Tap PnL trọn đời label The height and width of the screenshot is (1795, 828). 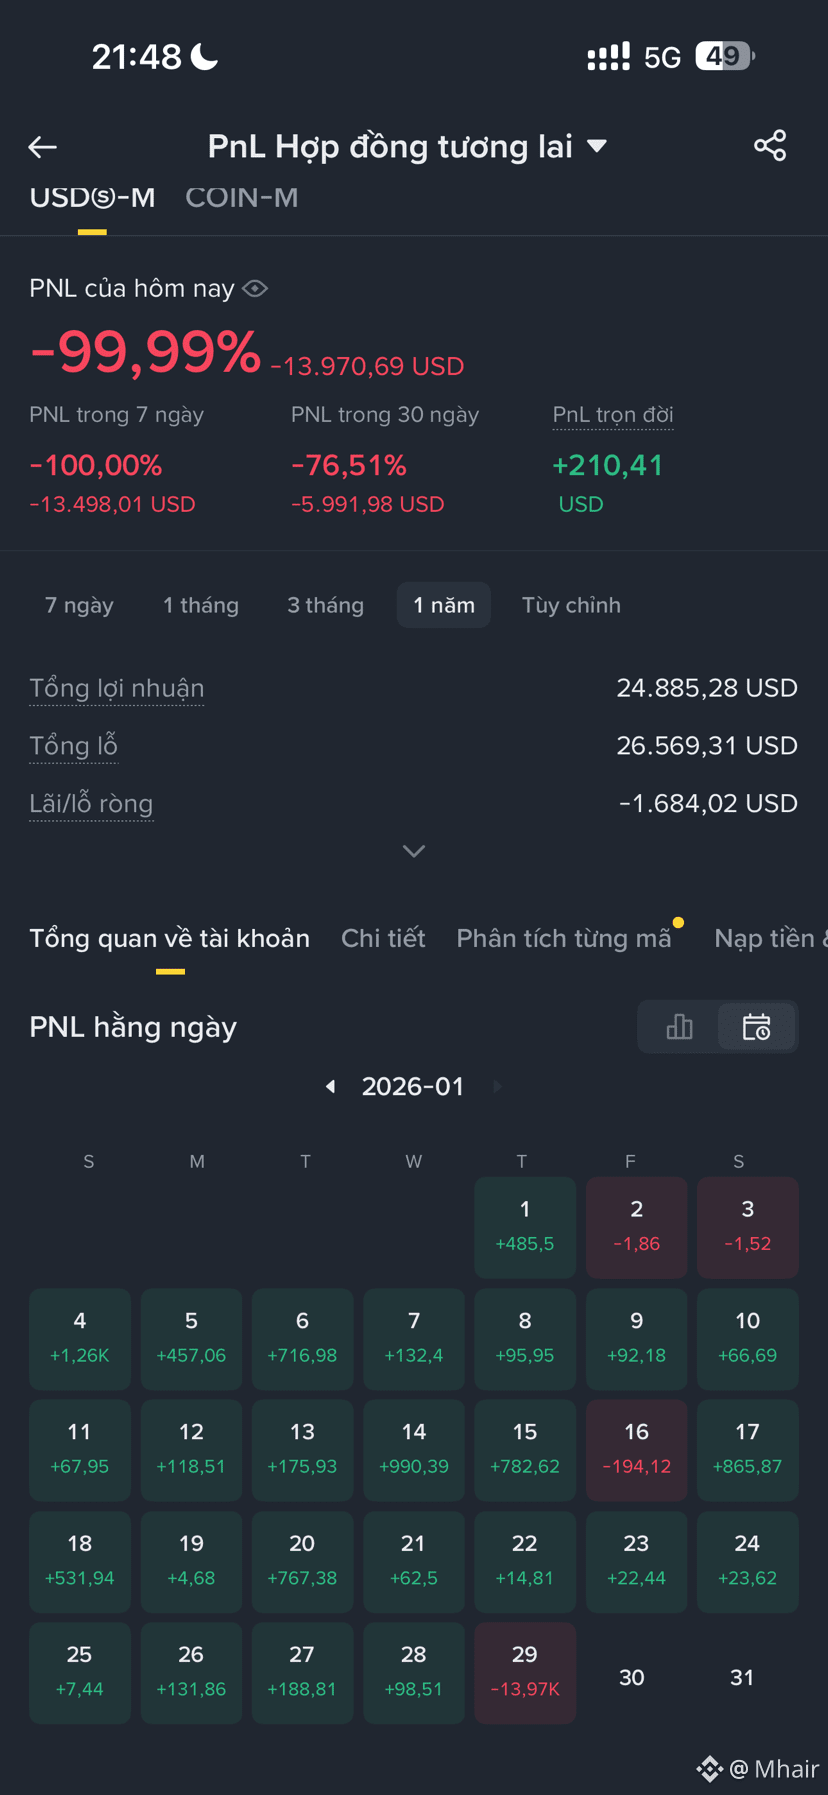tap(613, 414)
